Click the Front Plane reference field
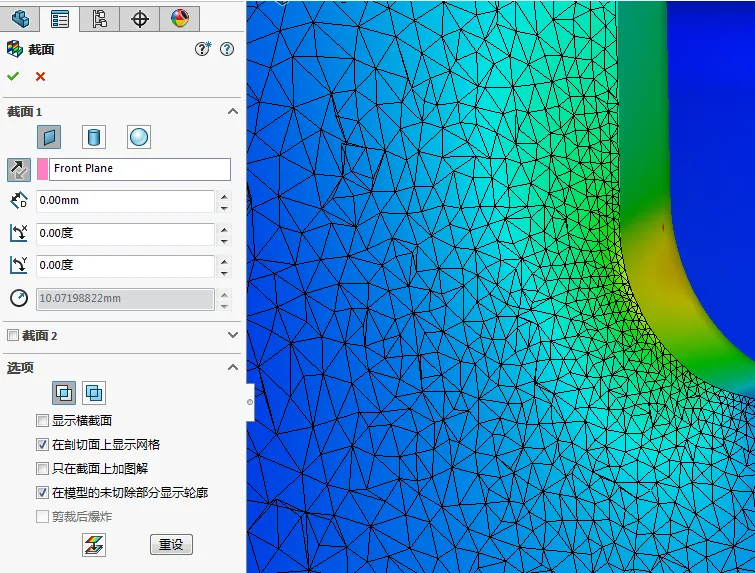The width and height of the screenshot is (755, 573). (140, 169)
